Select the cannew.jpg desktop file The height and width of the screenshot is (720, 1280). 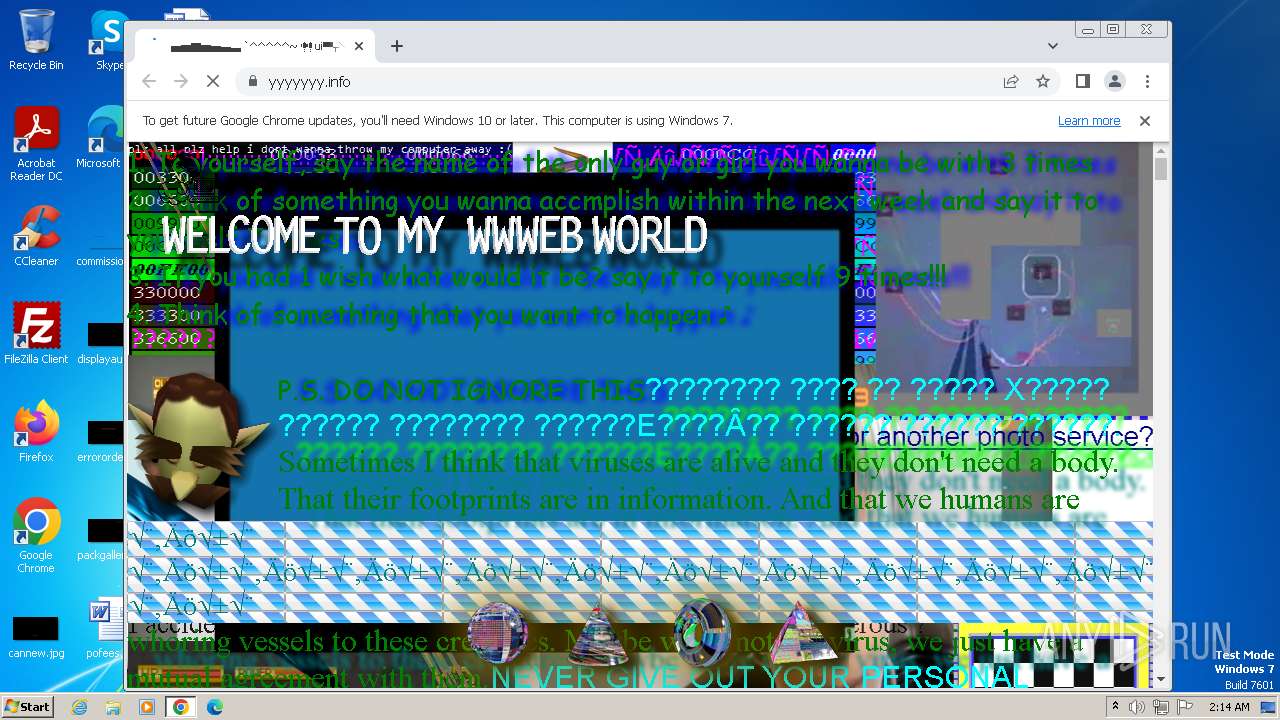36,636
